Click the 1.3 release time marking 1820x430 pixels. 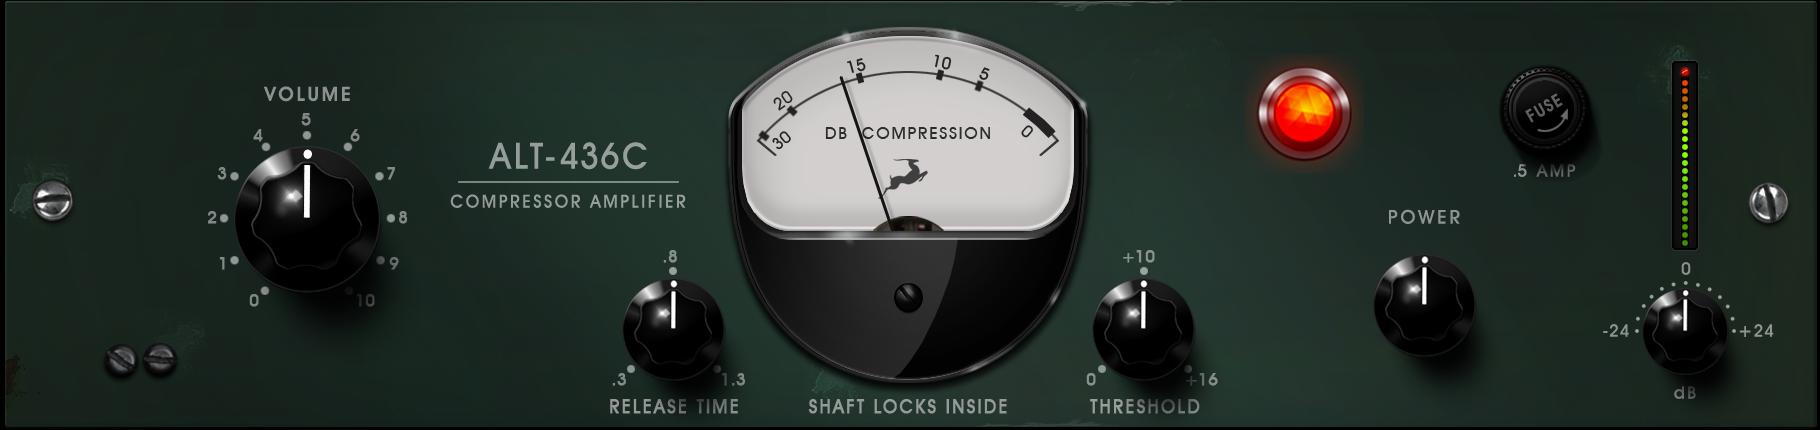[x=733, y=379]
